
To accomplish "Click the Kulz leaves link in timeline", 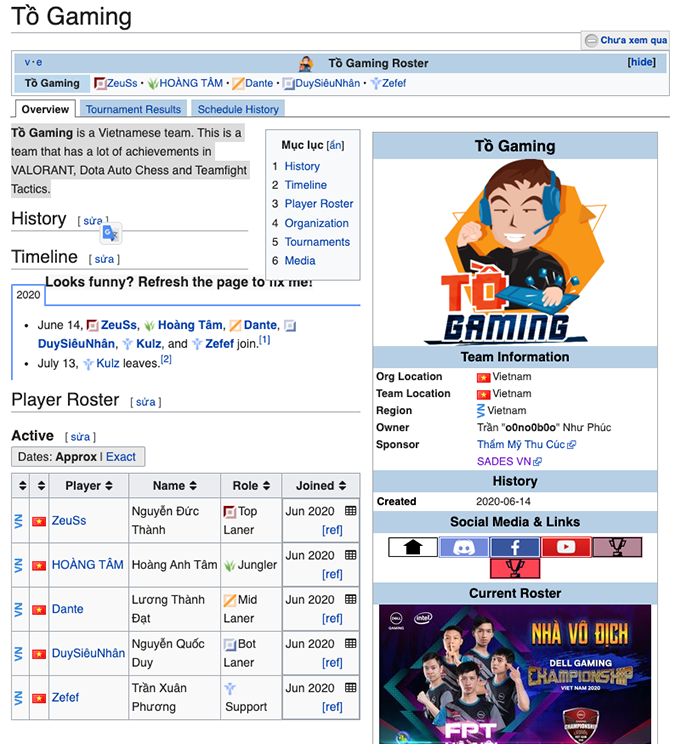I will 108,363.
